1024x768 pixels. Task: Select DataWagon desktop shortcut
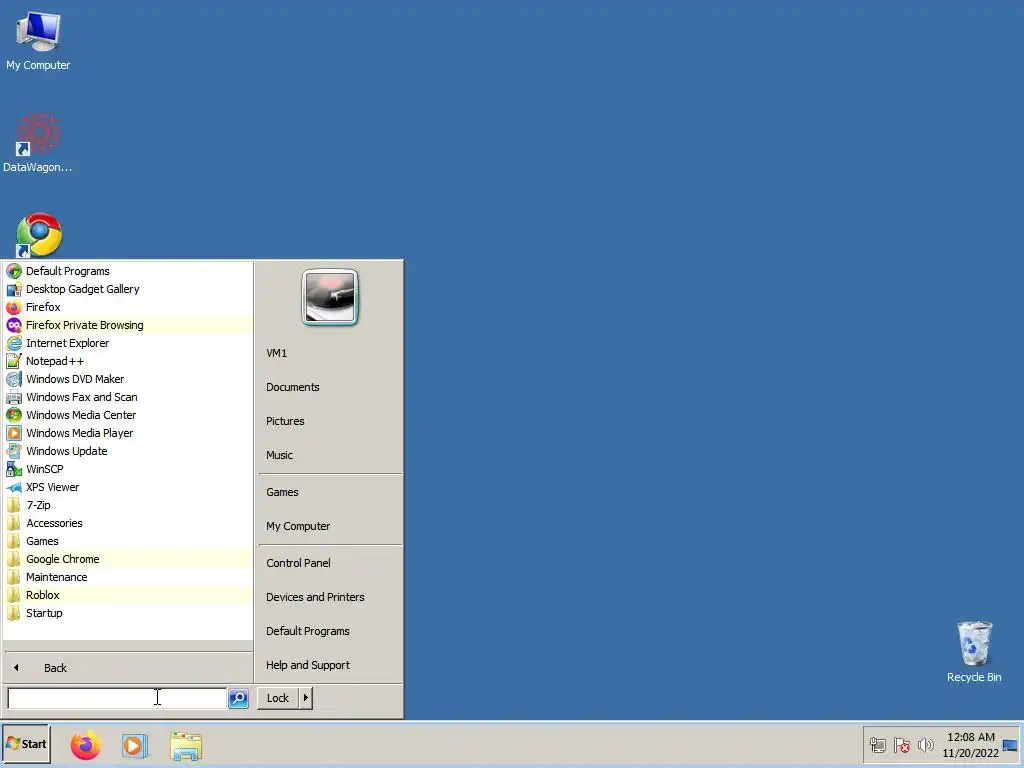point(38,142)
